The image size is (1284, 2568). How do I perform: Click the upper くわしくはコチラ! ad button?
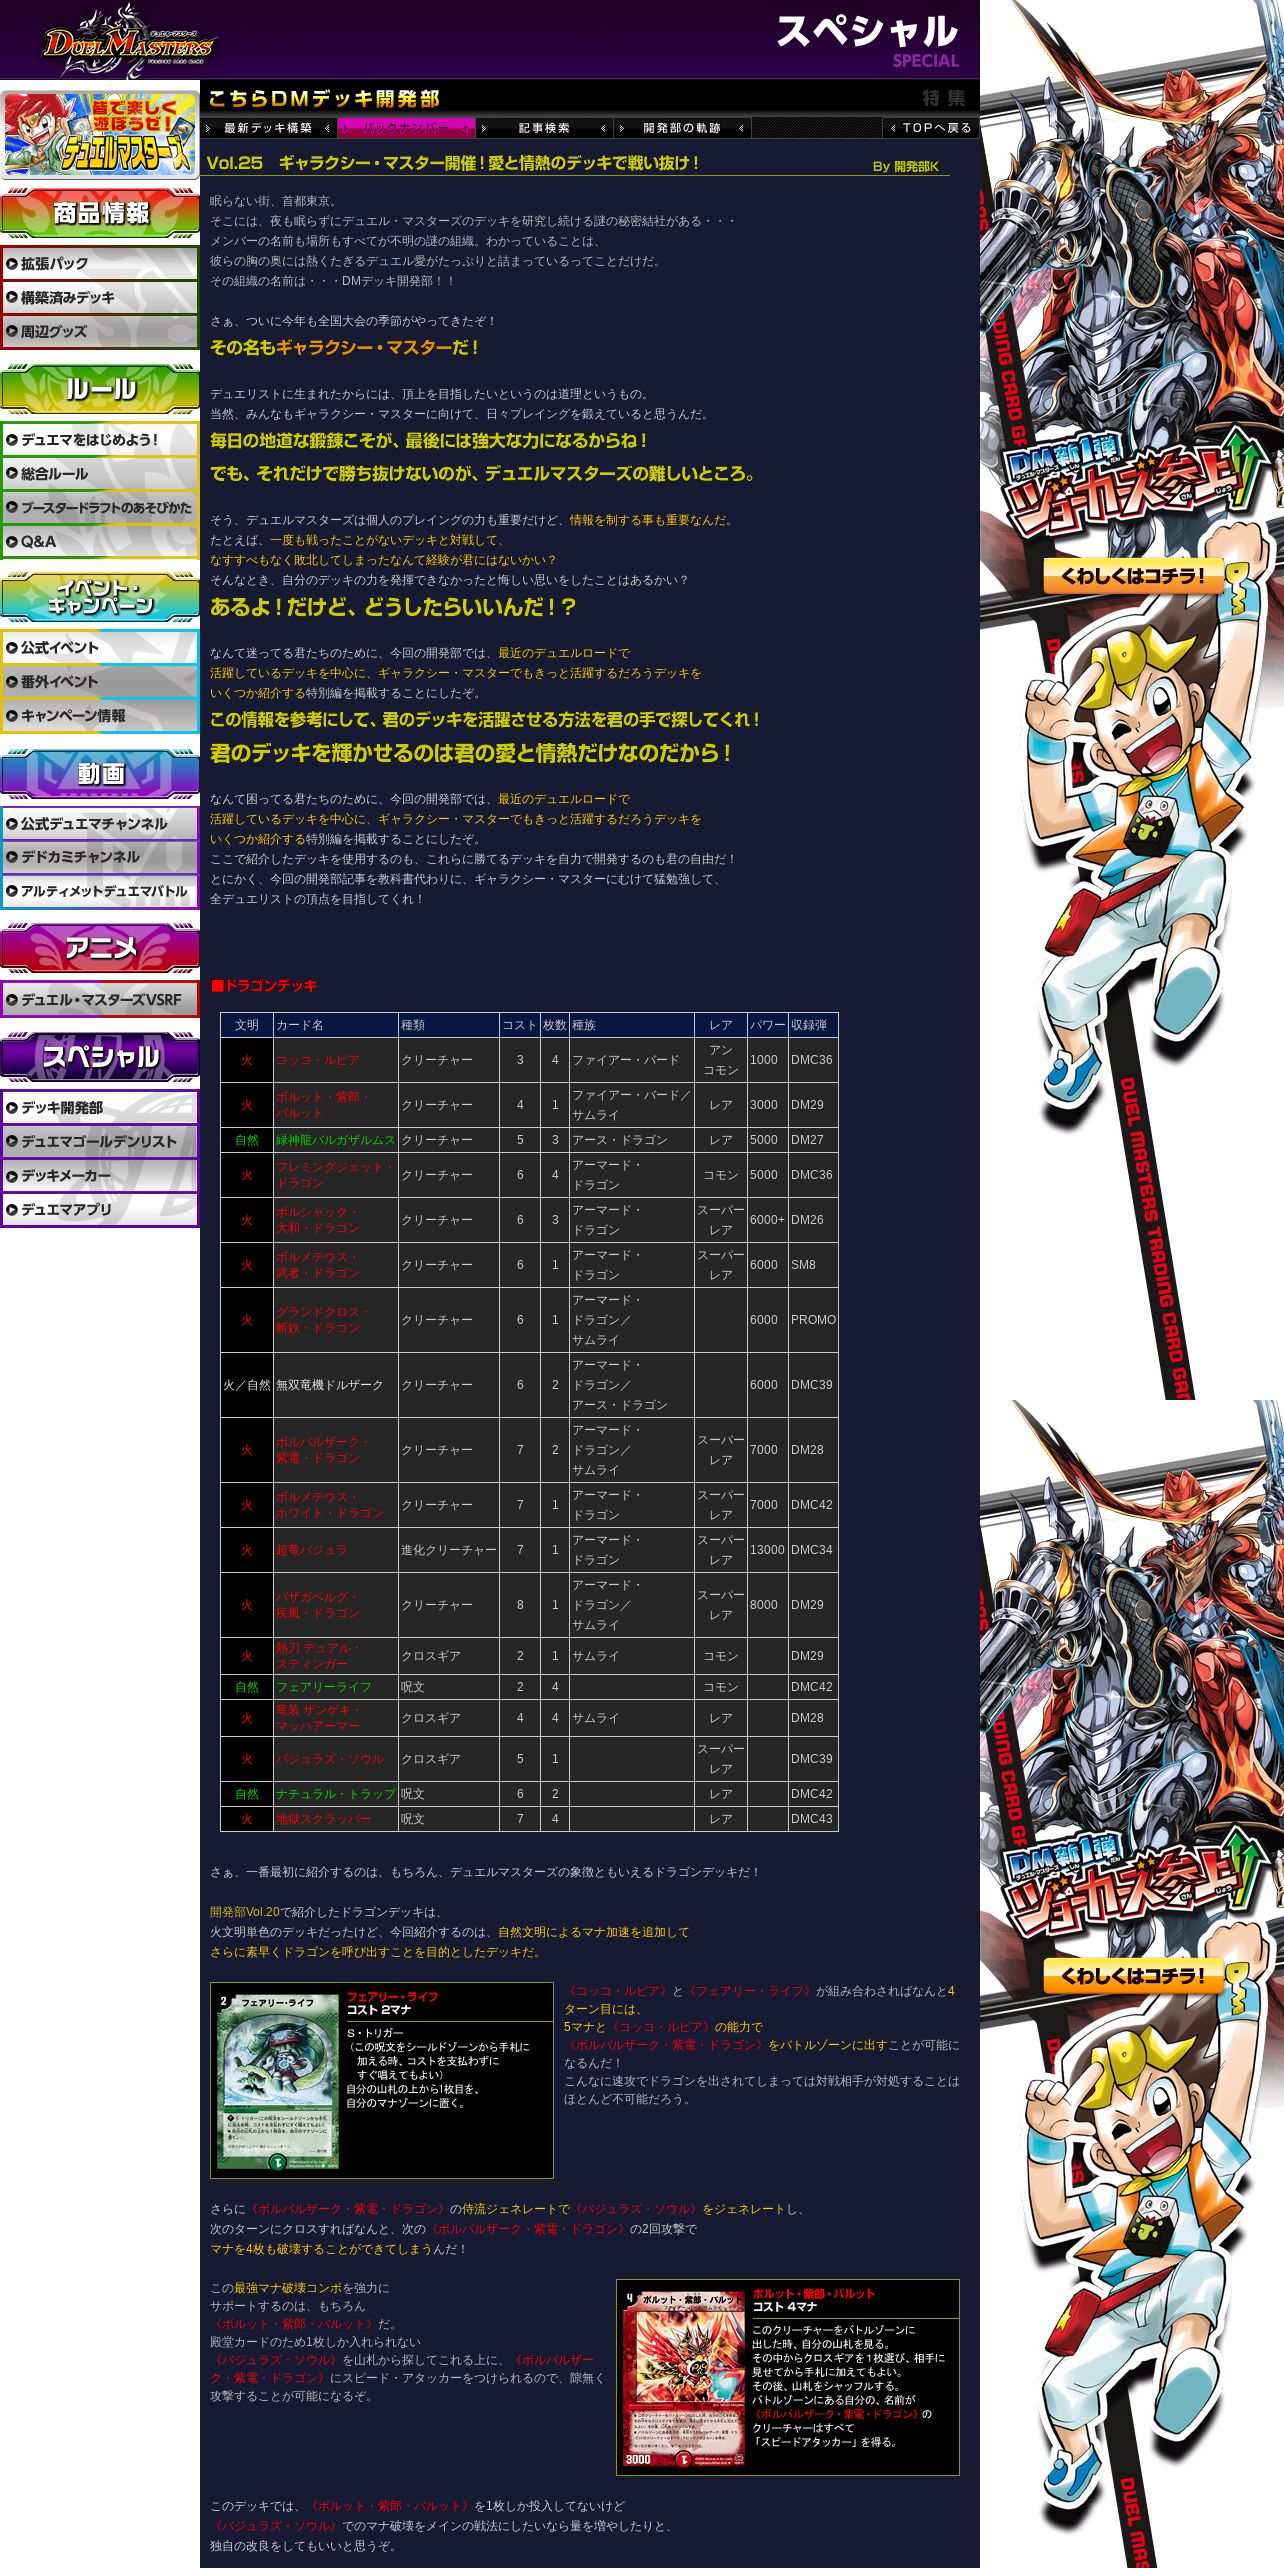(1133, 576)
